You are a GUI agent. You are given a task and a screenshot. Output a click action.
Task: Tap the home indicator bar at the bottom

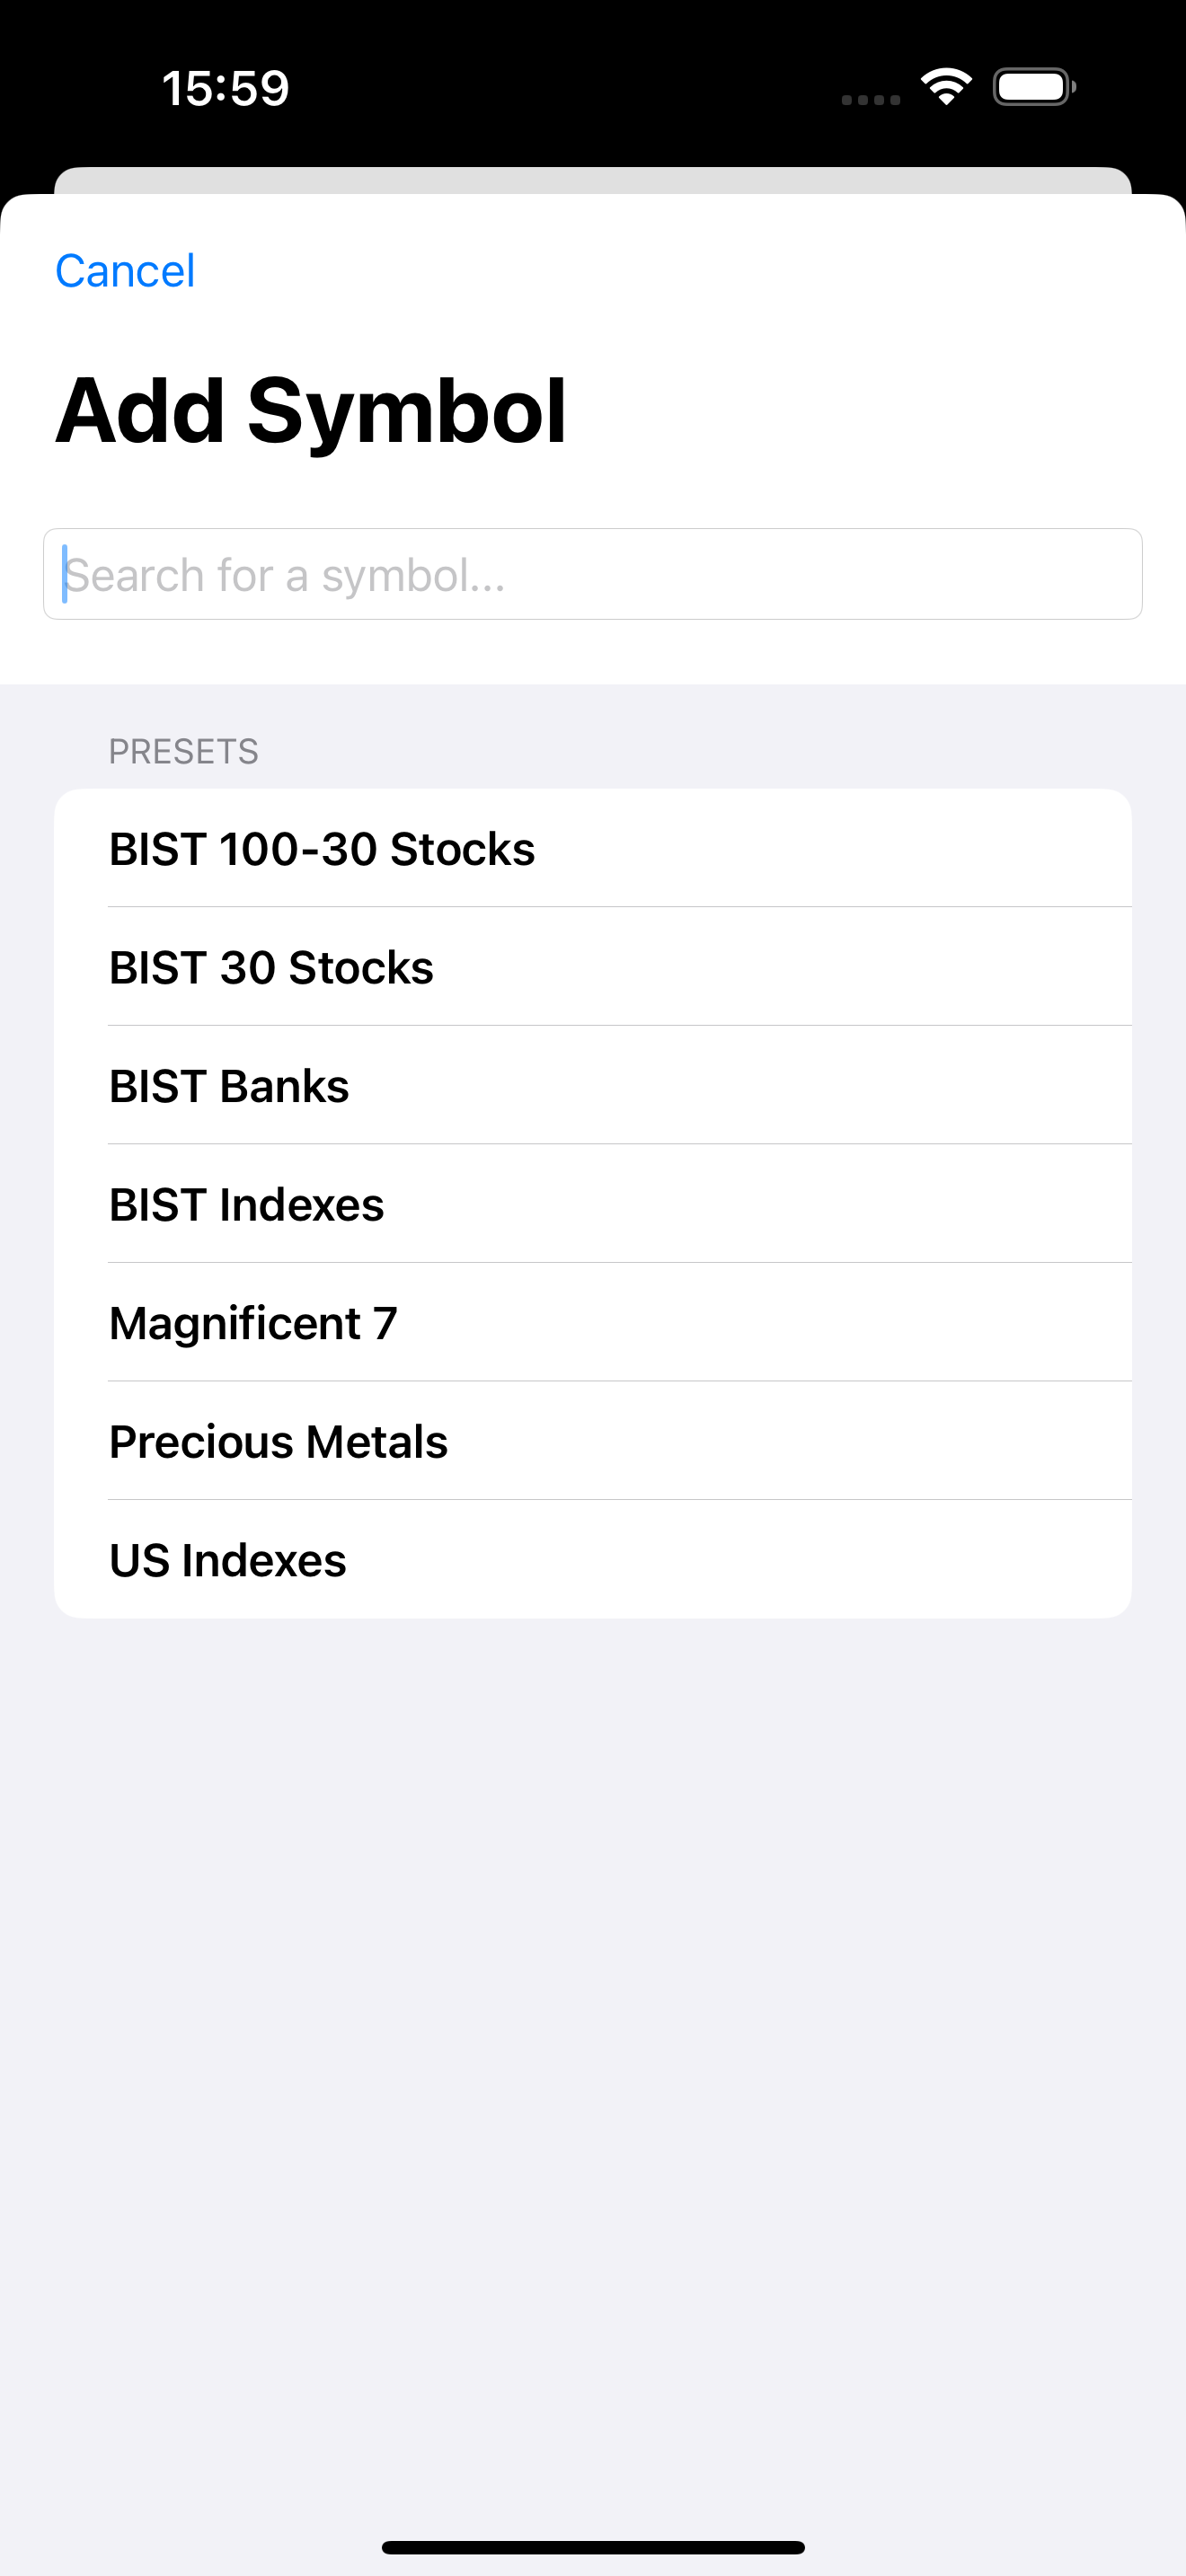click(x=593, y=2547)
